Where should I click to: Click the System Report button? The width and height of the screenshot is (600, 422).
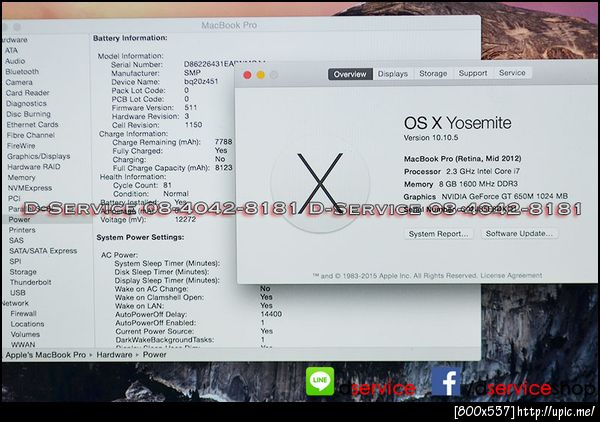point(439,234)
